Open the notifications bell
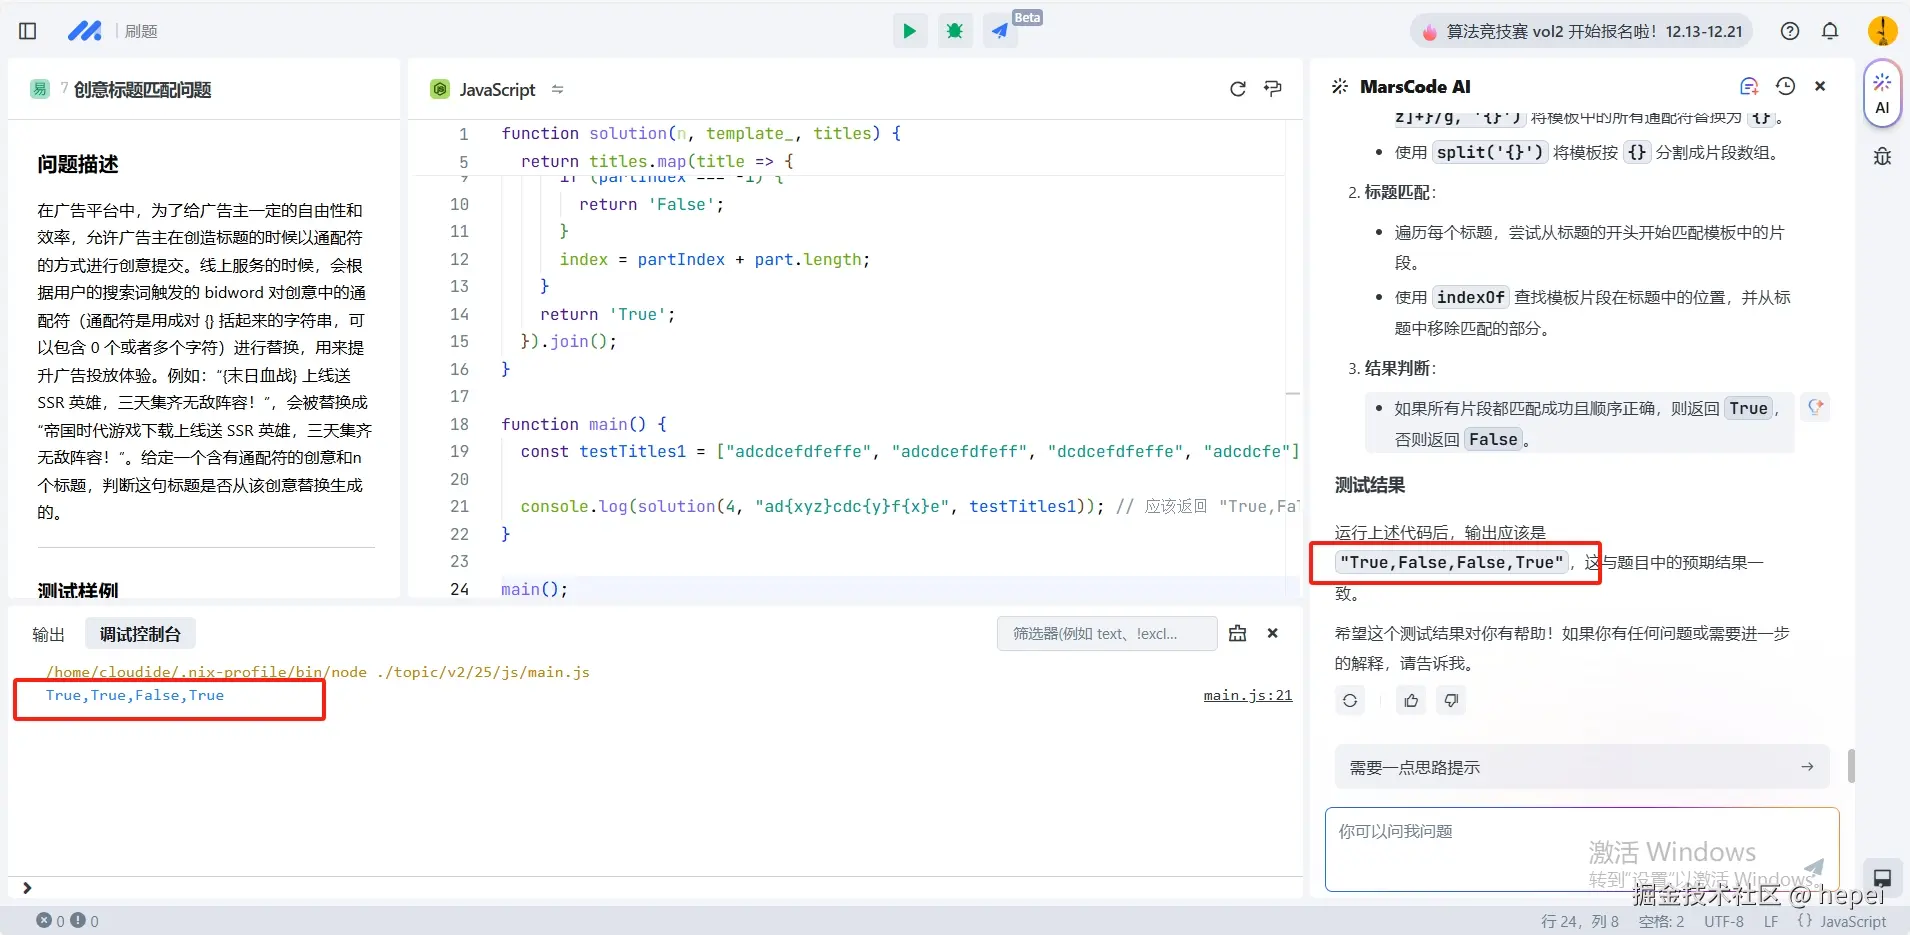 (1830, 31)
